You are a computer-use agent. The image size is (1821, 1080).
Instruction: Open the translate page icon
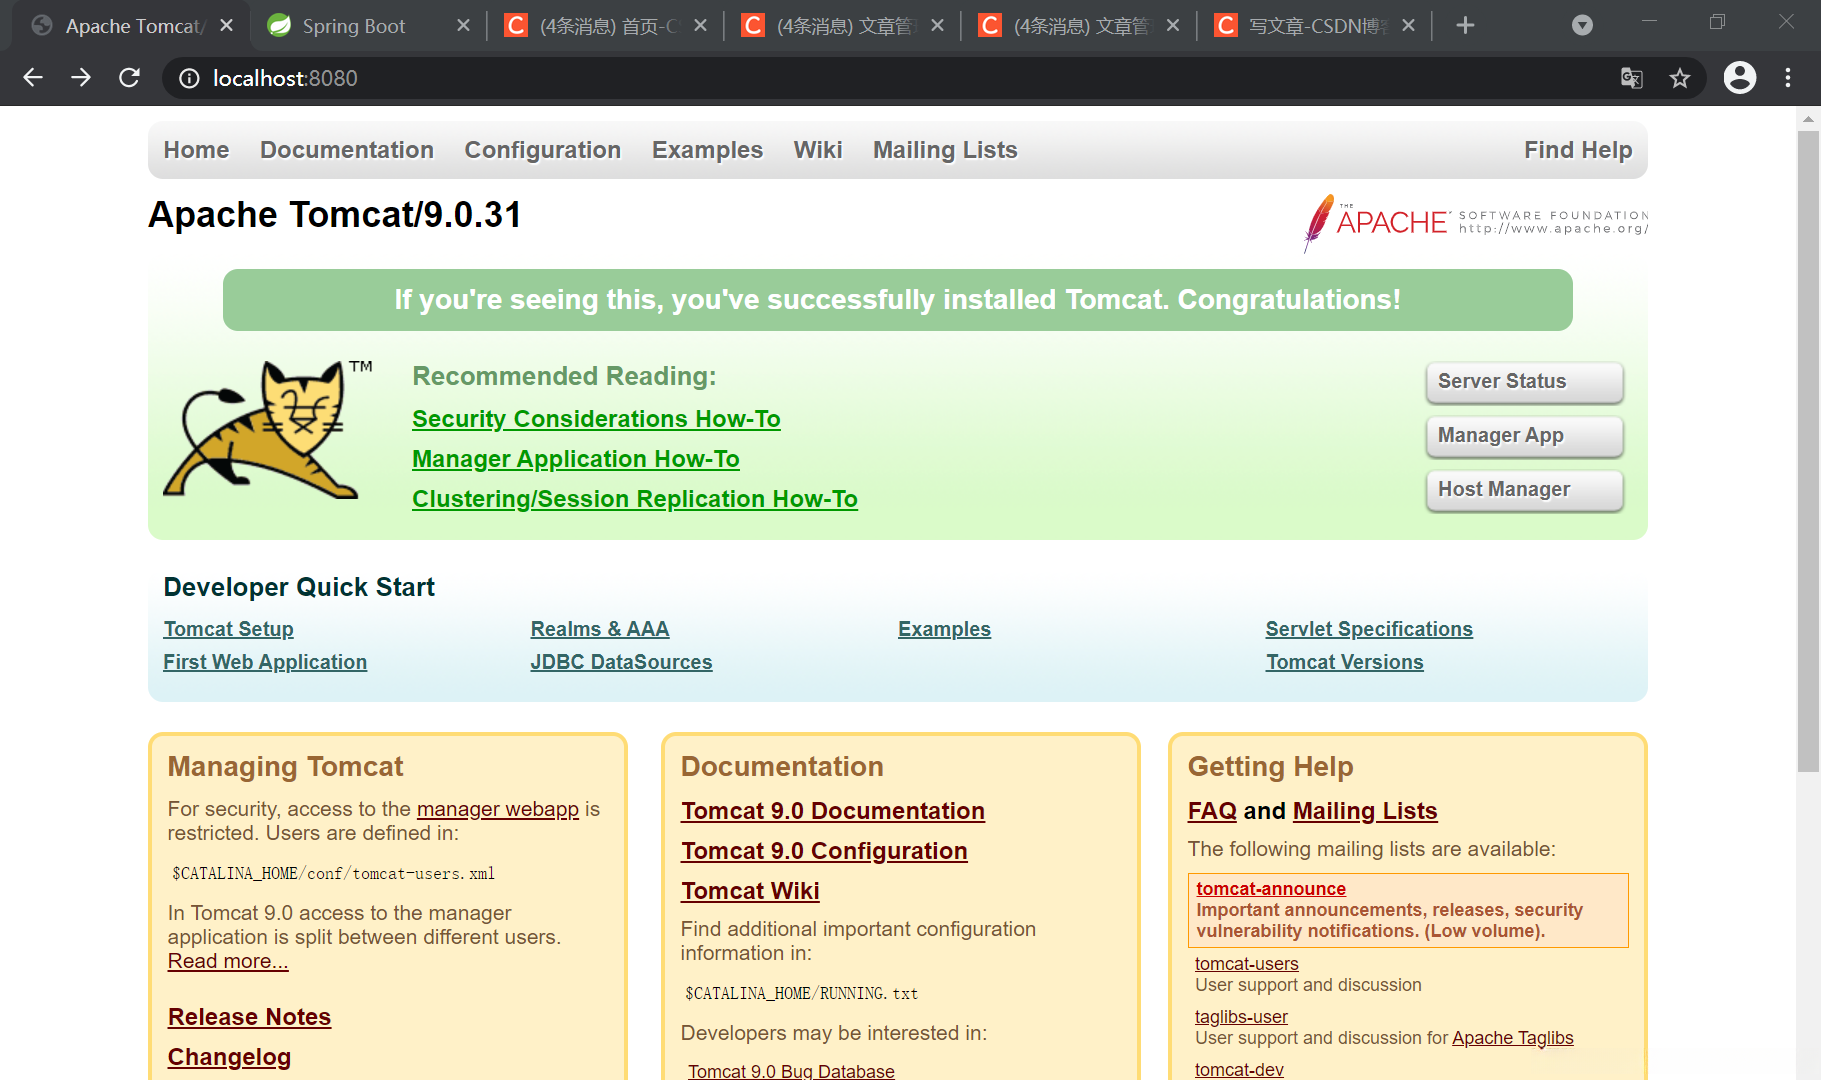[x=1632, y=78]
